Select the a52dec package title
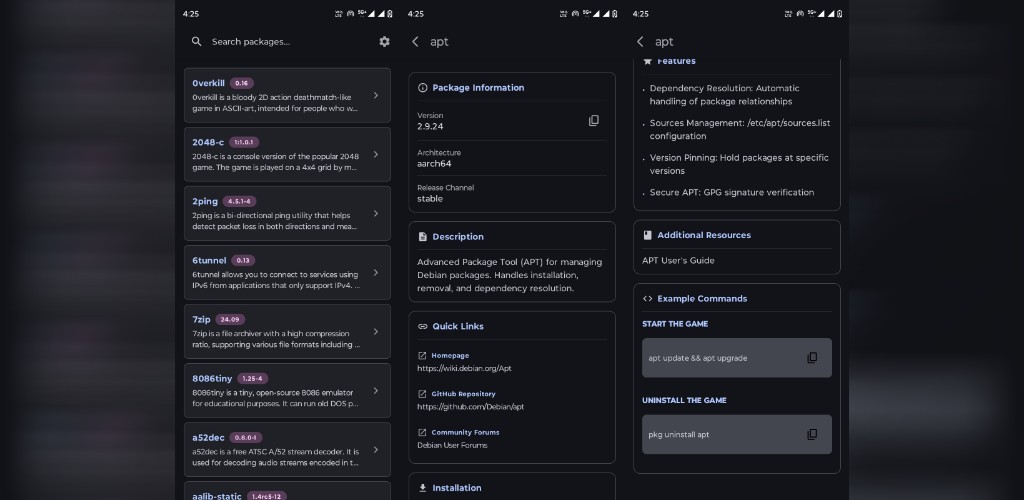1024x500 pixels. [x=208, y=437]
